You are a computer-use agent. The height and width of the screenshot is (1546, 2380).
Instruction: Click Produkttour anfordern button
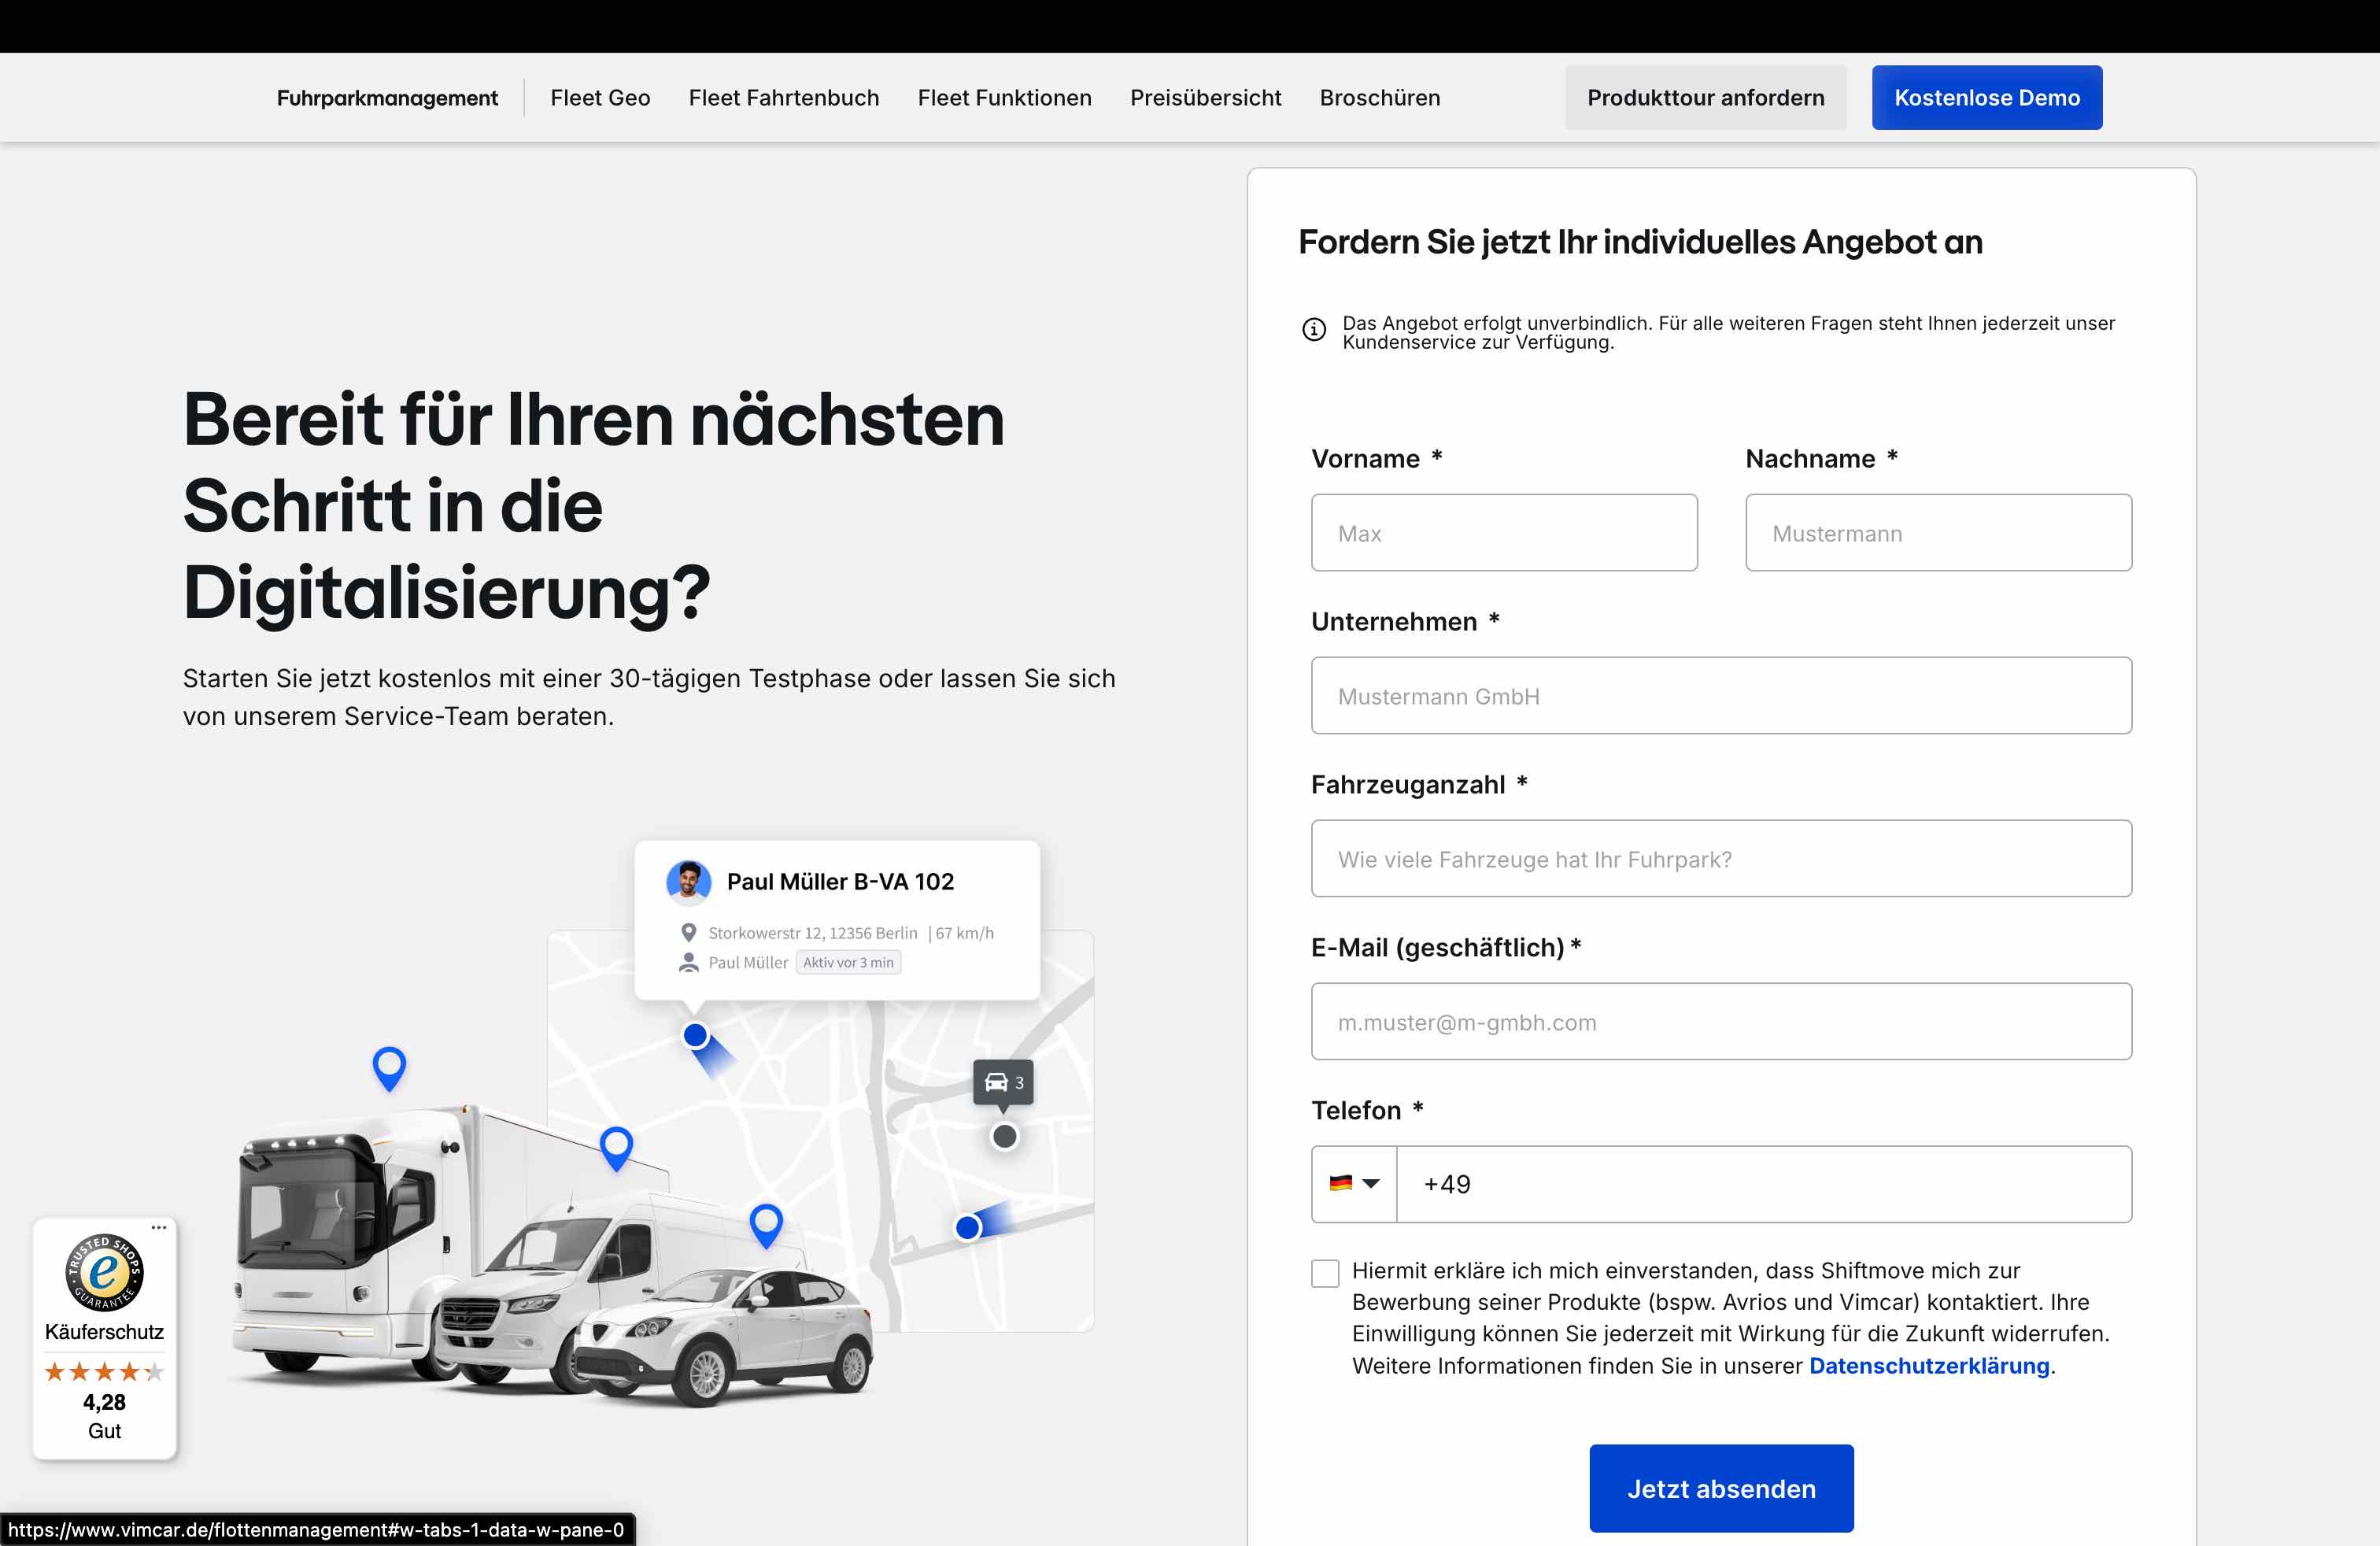click(1705, 98)
